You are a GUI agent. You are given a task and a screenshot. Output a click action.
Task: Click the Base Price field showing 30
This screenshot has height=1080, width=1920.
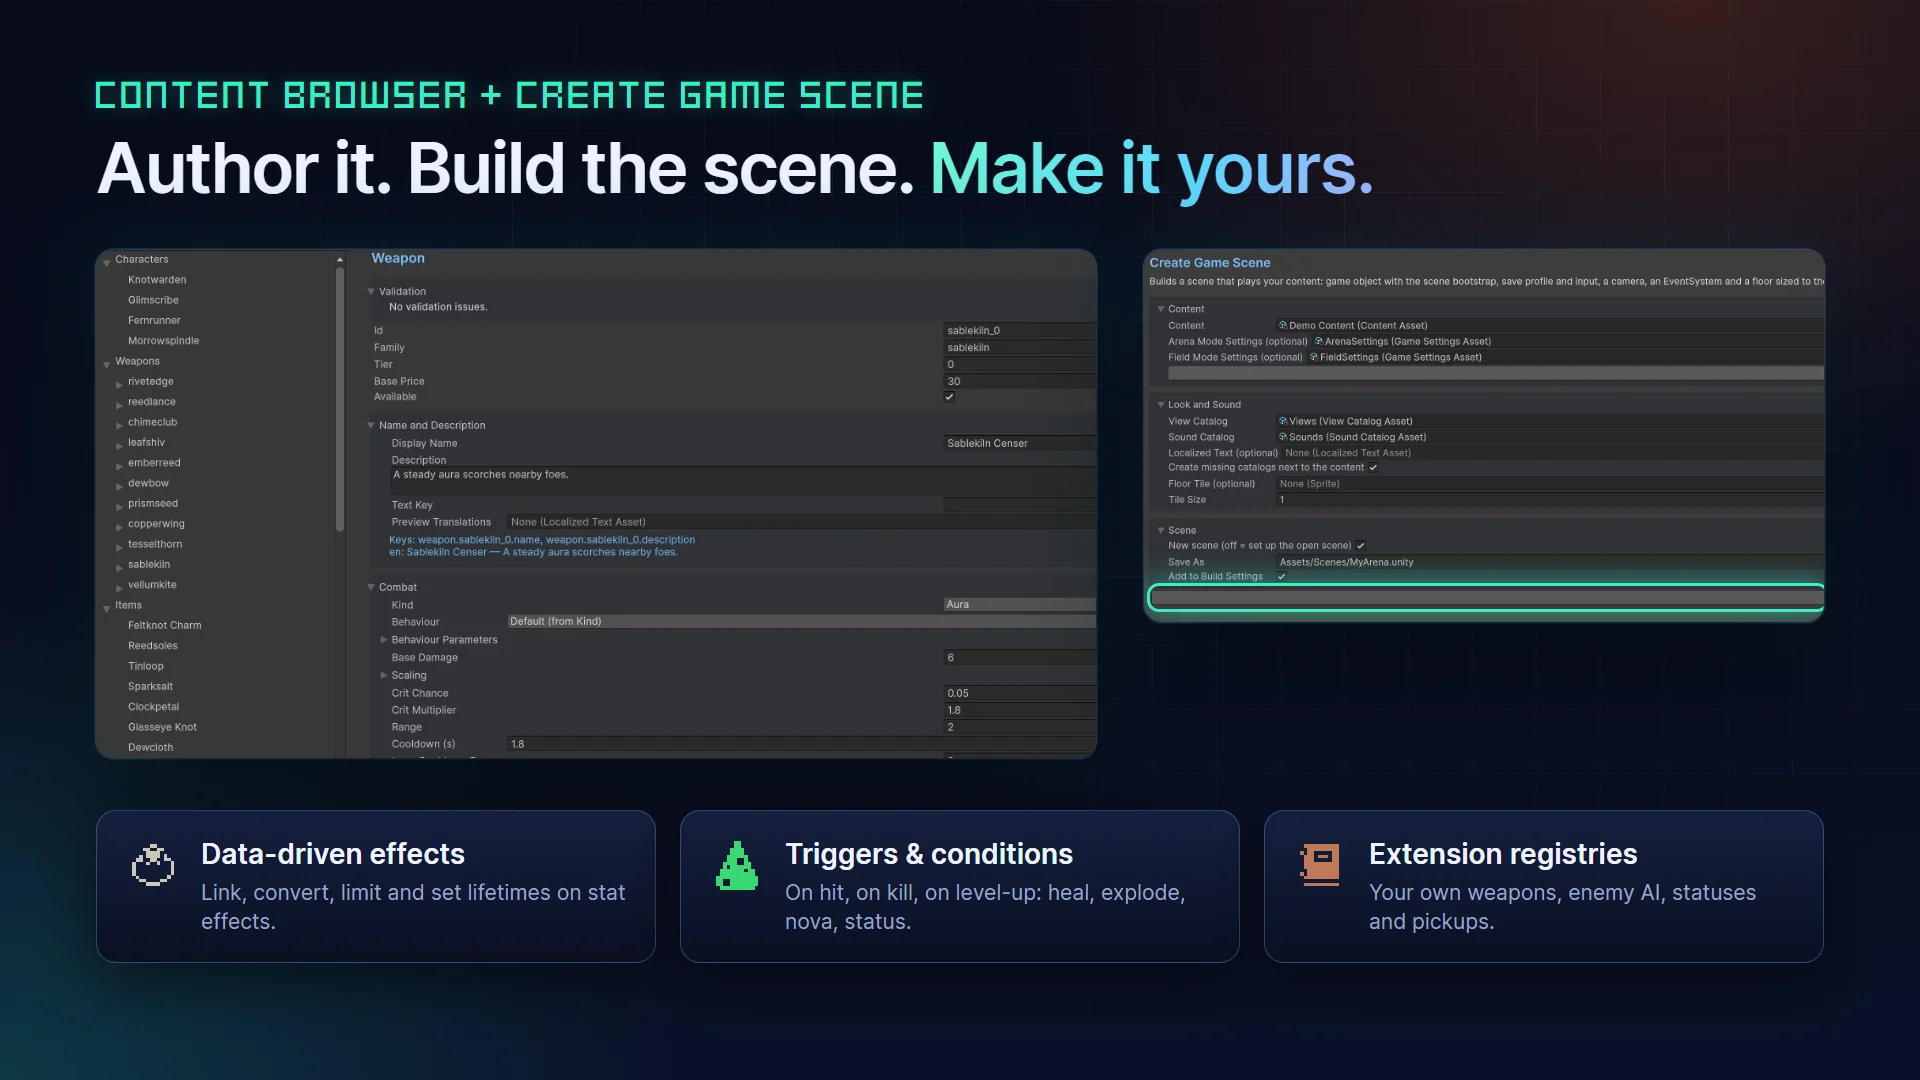(1020, 381)
